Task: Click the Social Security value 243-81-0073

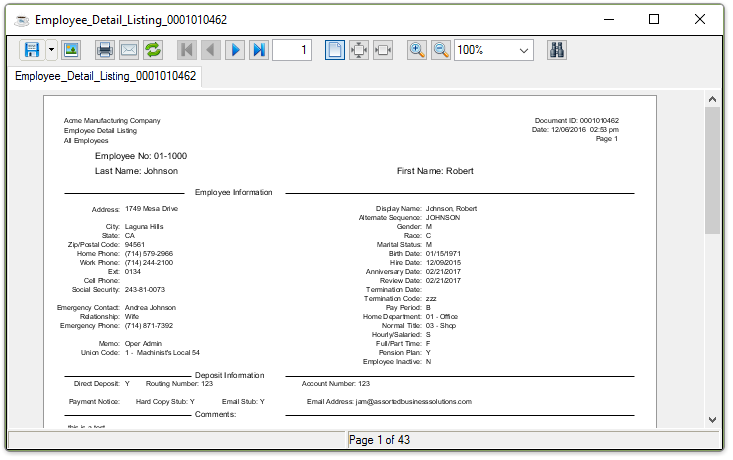Action: (x=144, y=289)
